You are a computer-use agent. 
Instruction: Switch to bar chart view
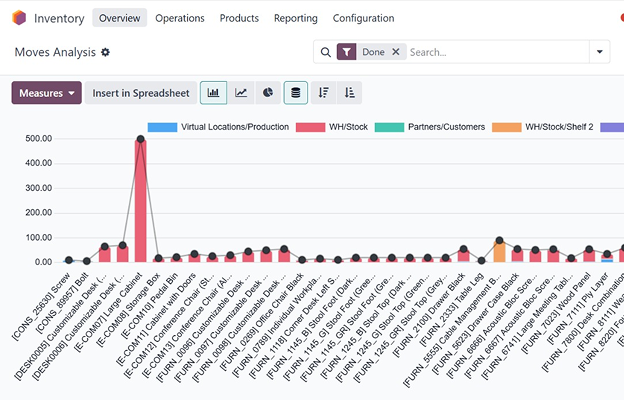pos(213,93)
